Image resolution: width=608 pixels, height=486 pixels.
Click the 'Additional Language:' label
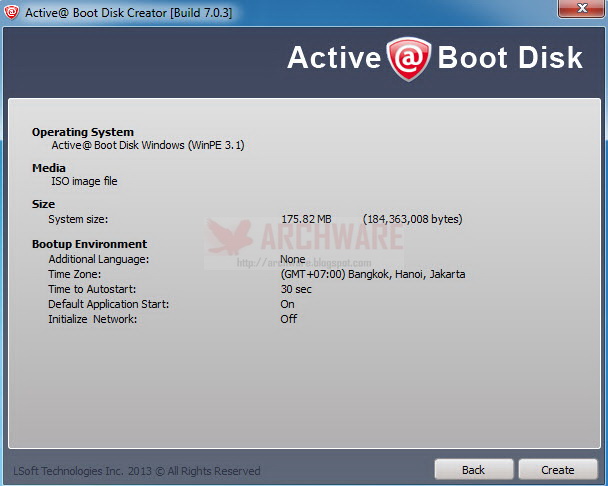tap(98, 259)
